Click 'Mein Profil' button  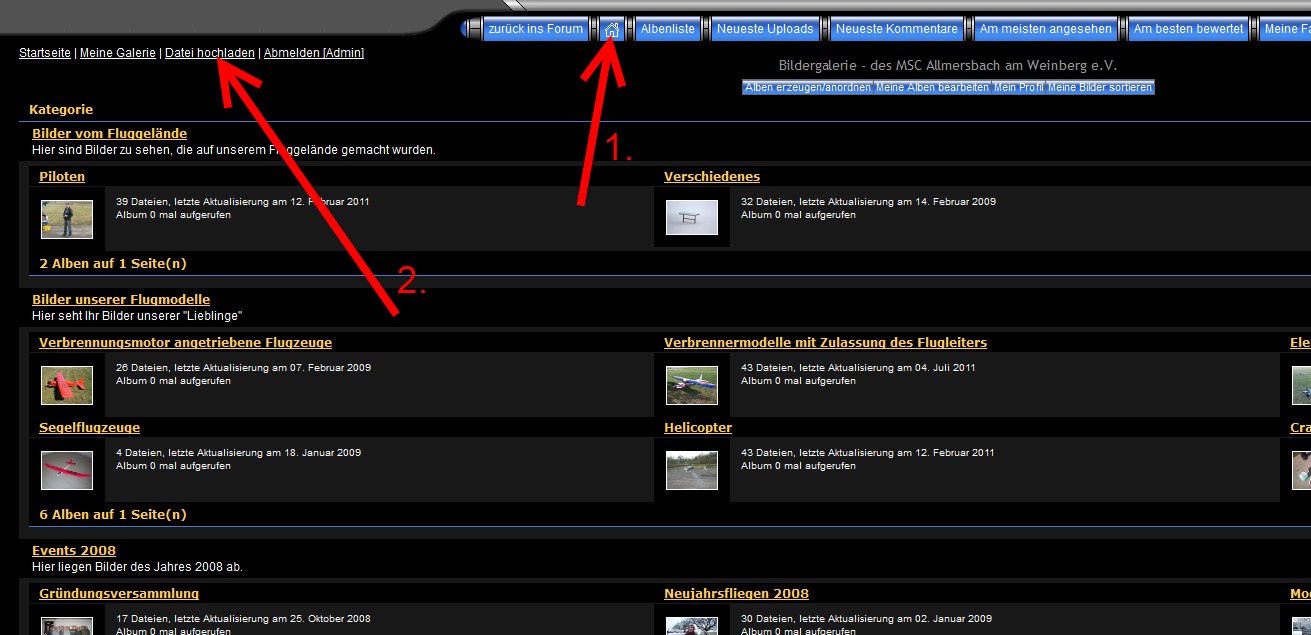click(x=1018, y=88)
